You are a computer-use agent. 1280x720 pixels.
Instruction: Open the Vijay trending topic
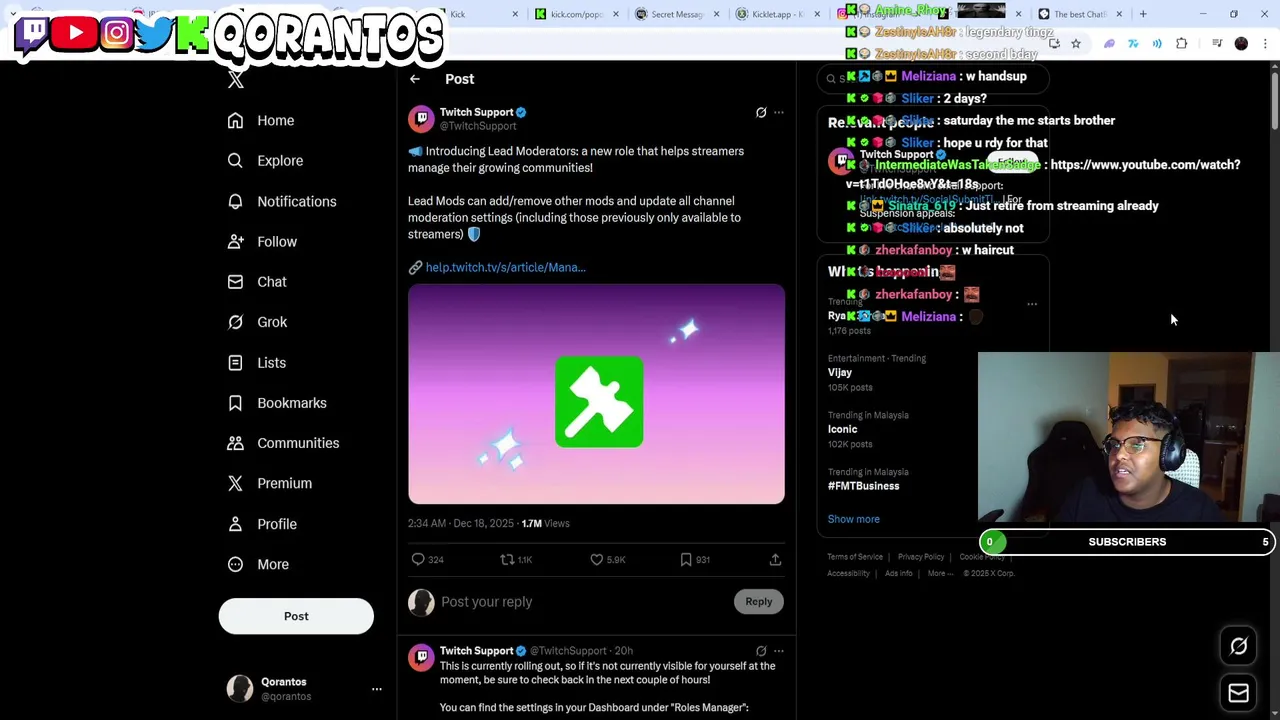coord(840,372)
